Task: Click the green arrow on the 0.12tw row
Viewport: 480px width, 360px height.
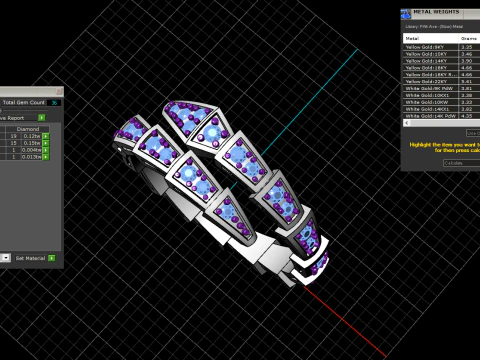Action: [x=46, y=136]
